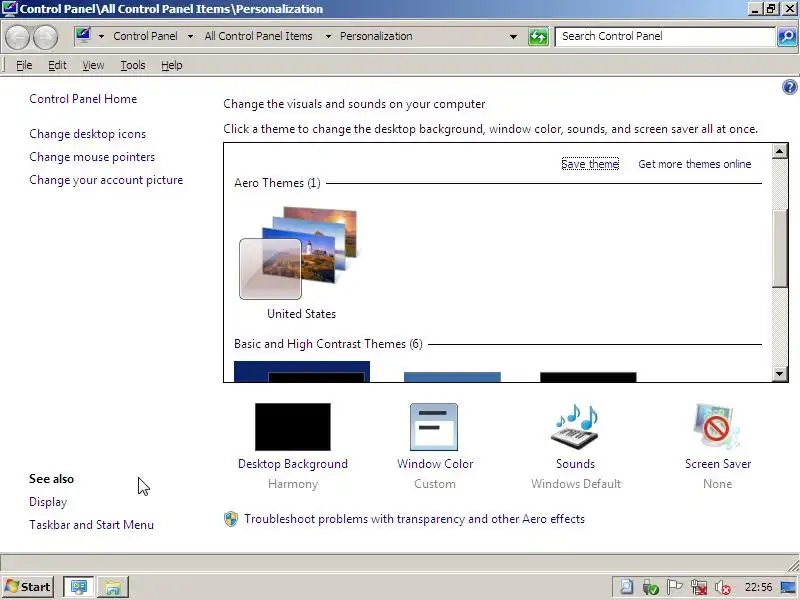Click the green Refresh button beside address bar
Image resolution: width=800 pixels, height=600 pixels.
538,36
